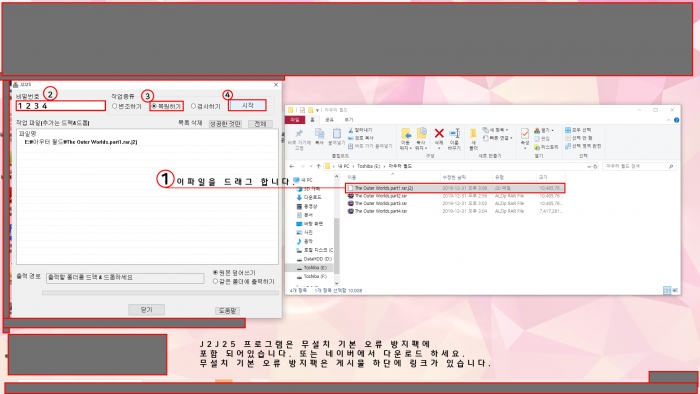This screenshot has width=700, height=394.
Task: Click the forward arrow in Explorer navigation
Action: coord(303,166)
